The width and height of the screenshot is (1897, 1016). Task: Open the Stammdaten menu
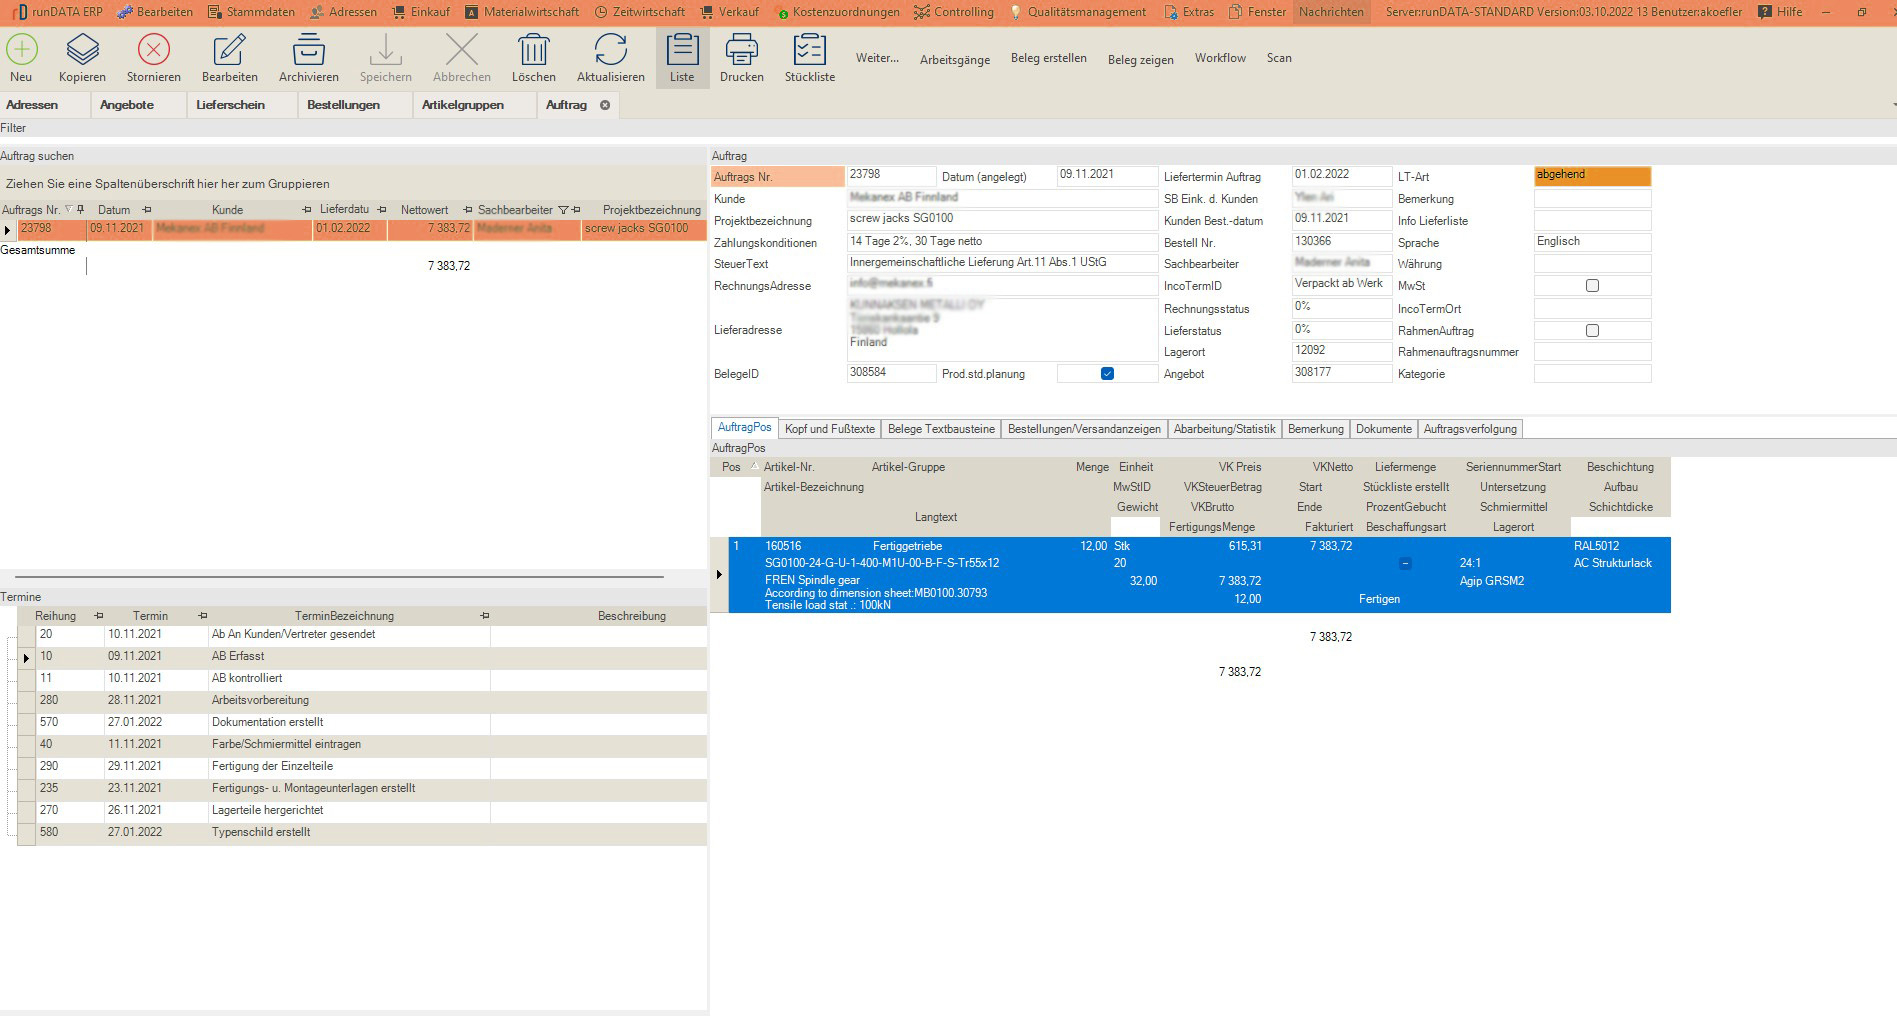pos(251,12)
